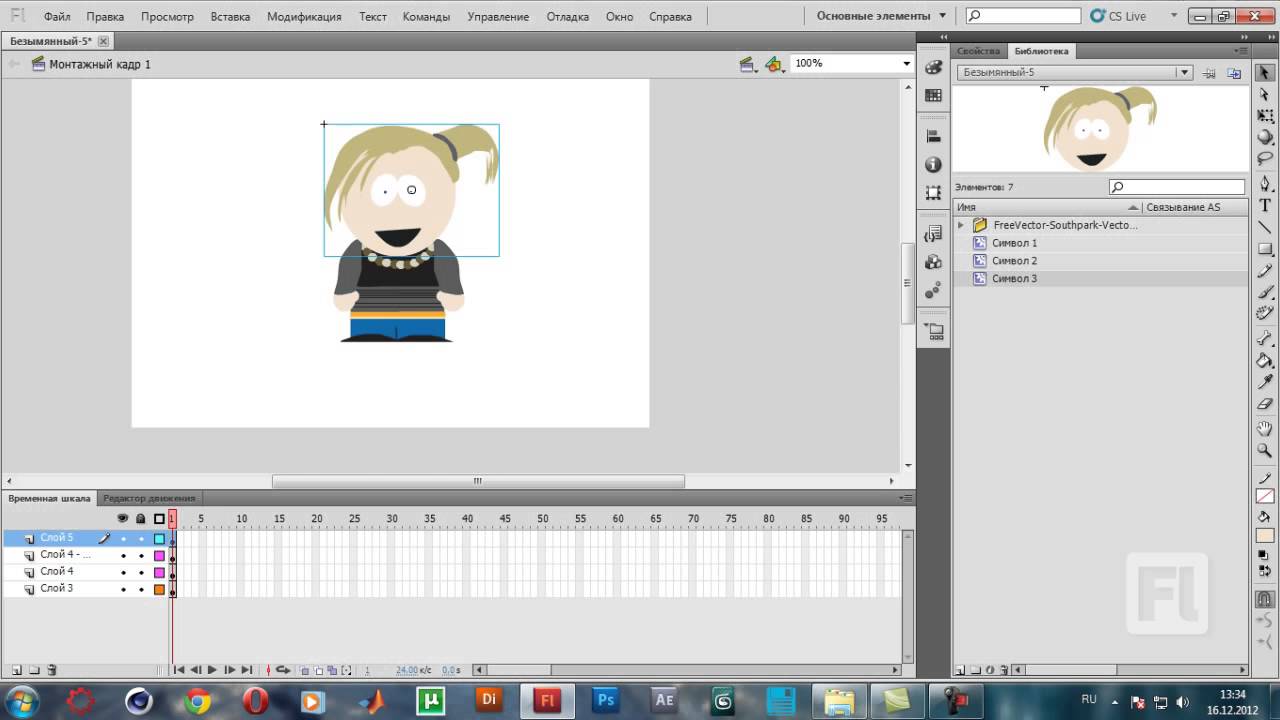Pick the Bone tool

pyautogui.click(x=1264, y=339)
